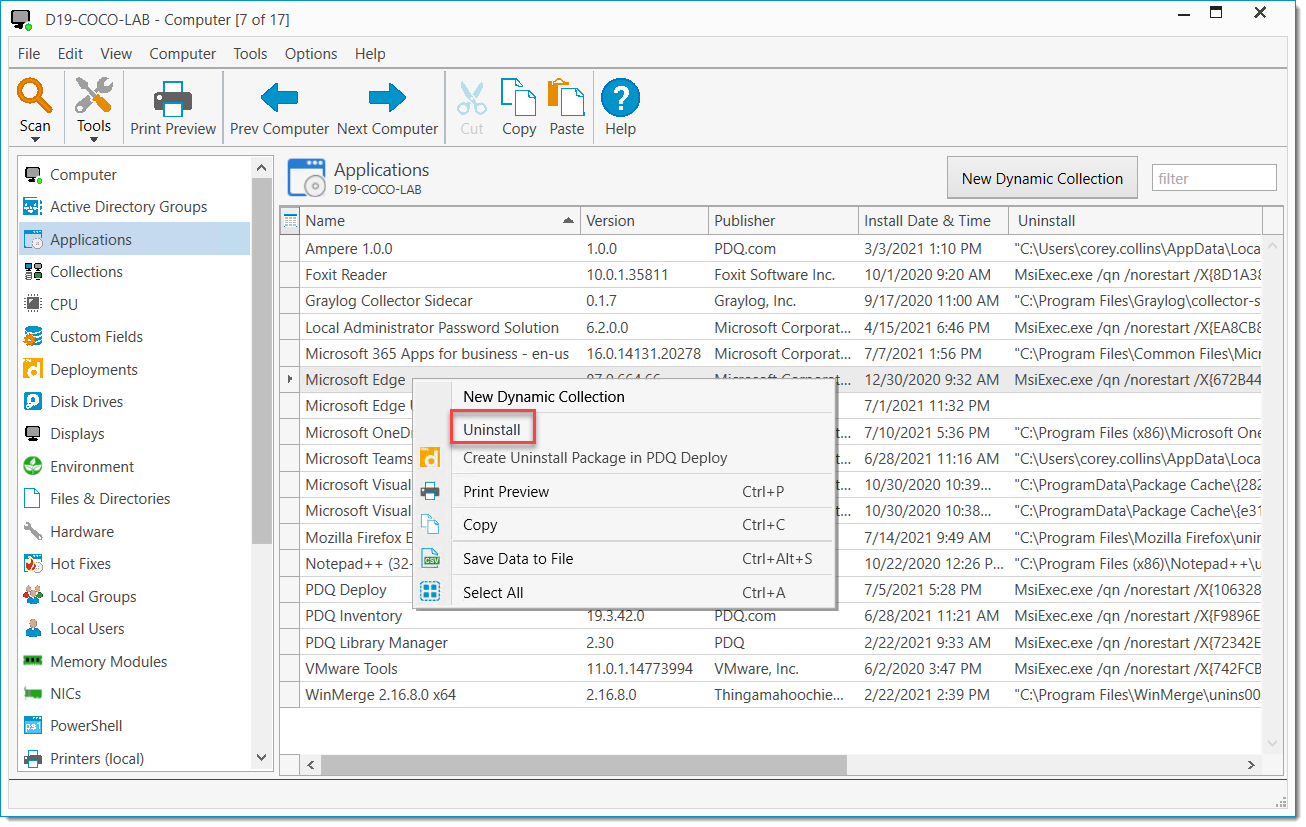Image resolution: width=1306 pixels, height=827 pixels.
Task: Sort by Name column header
Action: 441,221
